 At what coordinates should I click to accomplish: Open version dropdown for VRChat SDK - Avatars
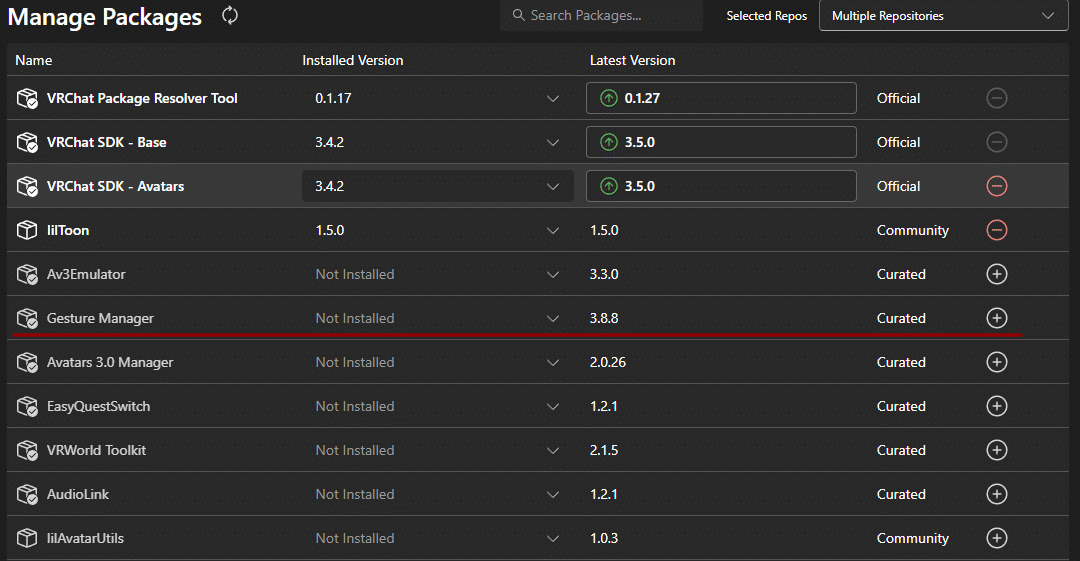click(x=552, y=187)
